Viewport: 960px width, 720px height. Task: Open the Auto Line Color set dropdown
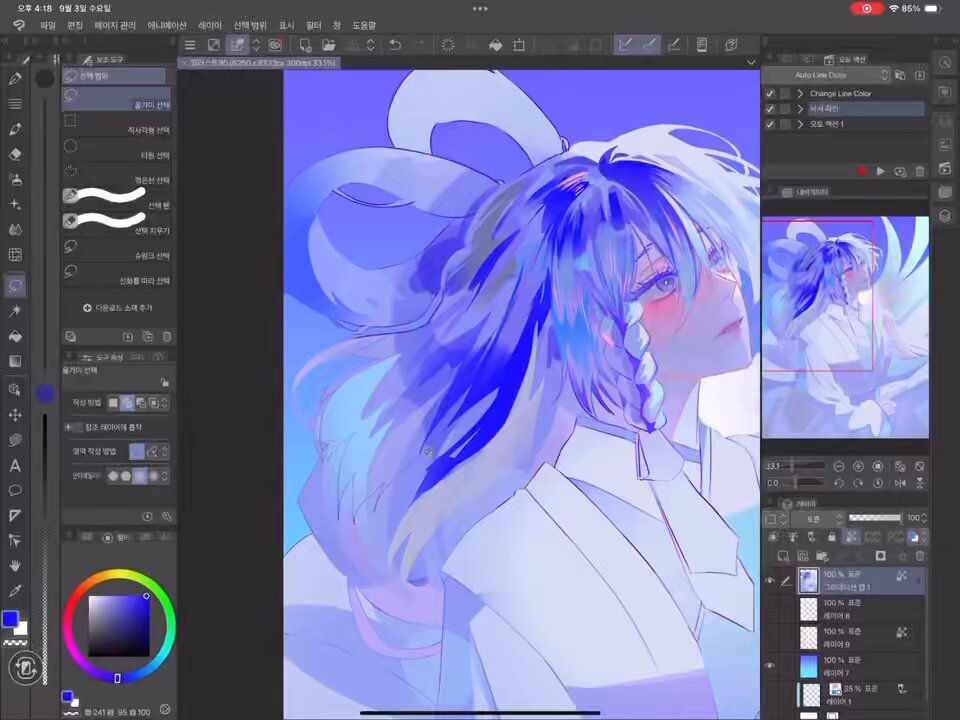(827, 75)
